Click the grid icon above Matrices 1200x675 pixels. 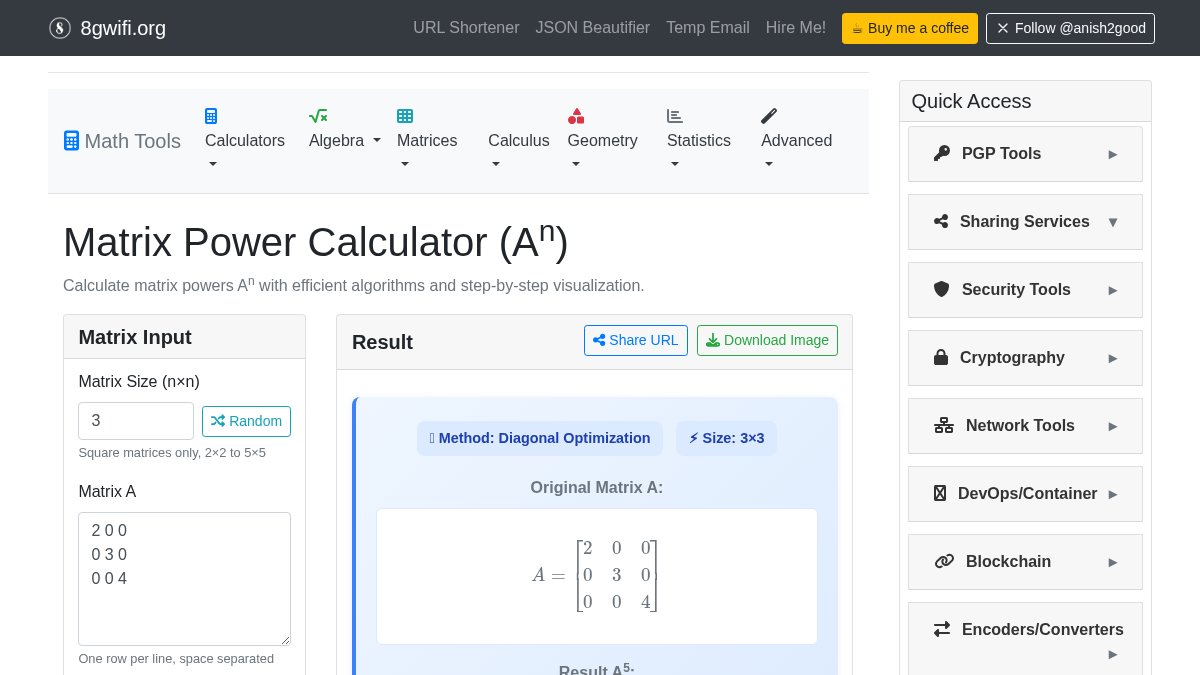(x=405, y=116)
